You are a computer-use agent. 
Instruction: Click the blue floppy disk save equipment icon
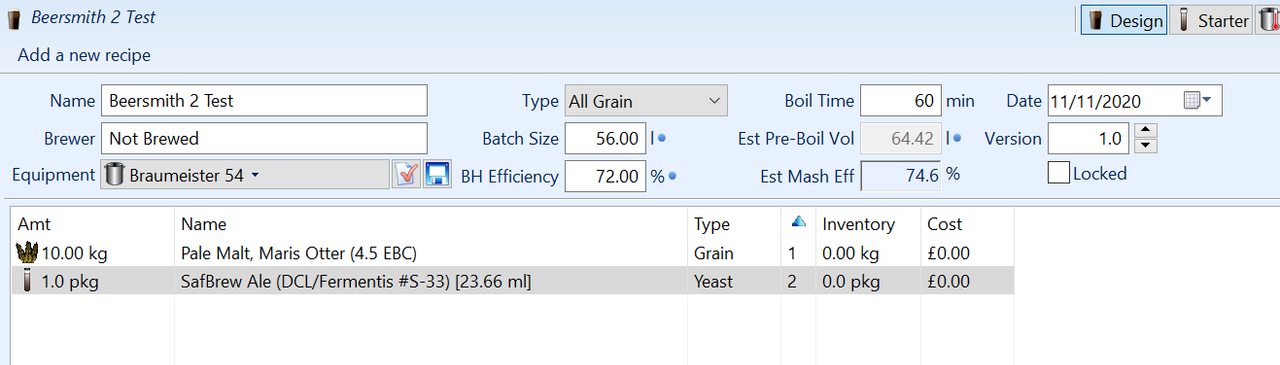point(437,175)
